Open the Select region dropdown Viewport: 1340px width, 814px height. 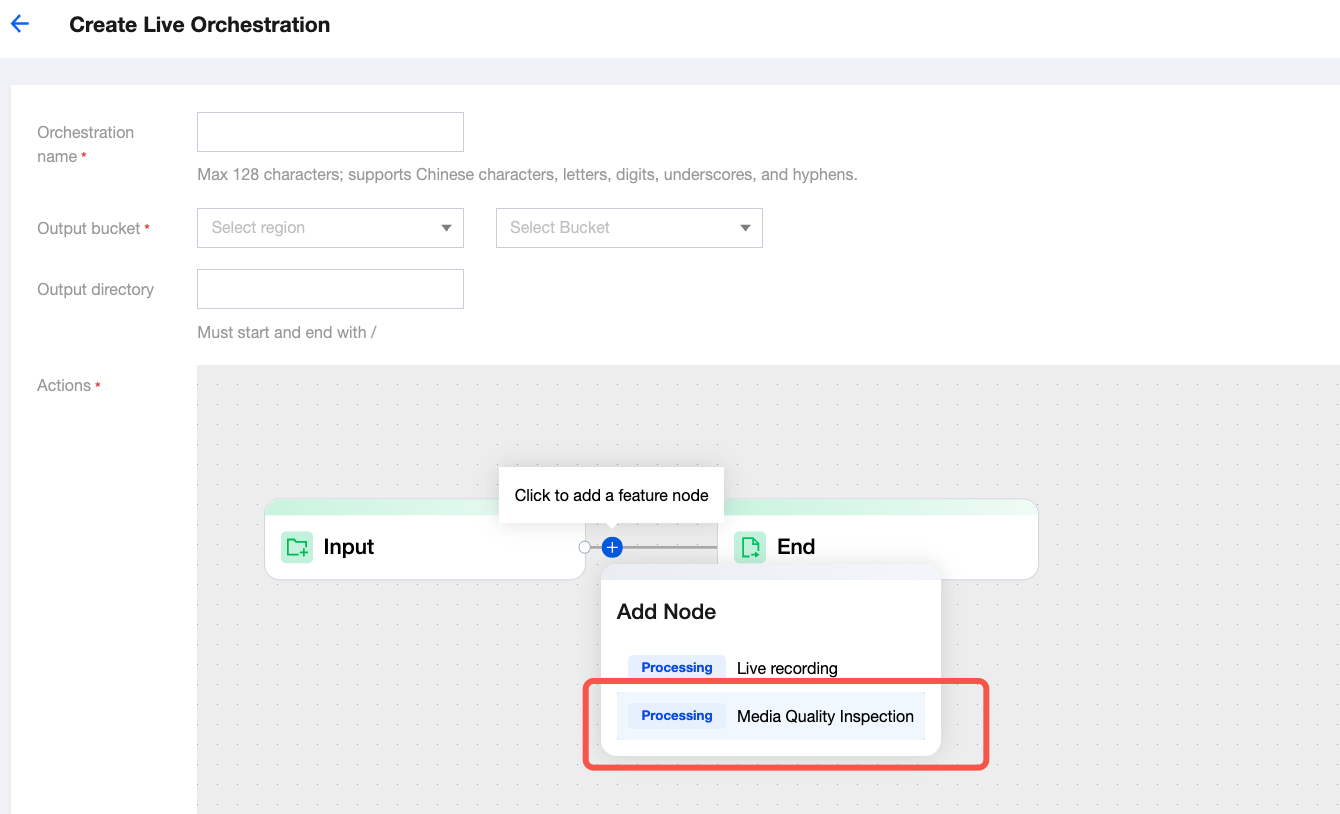(x=330, y=228)
